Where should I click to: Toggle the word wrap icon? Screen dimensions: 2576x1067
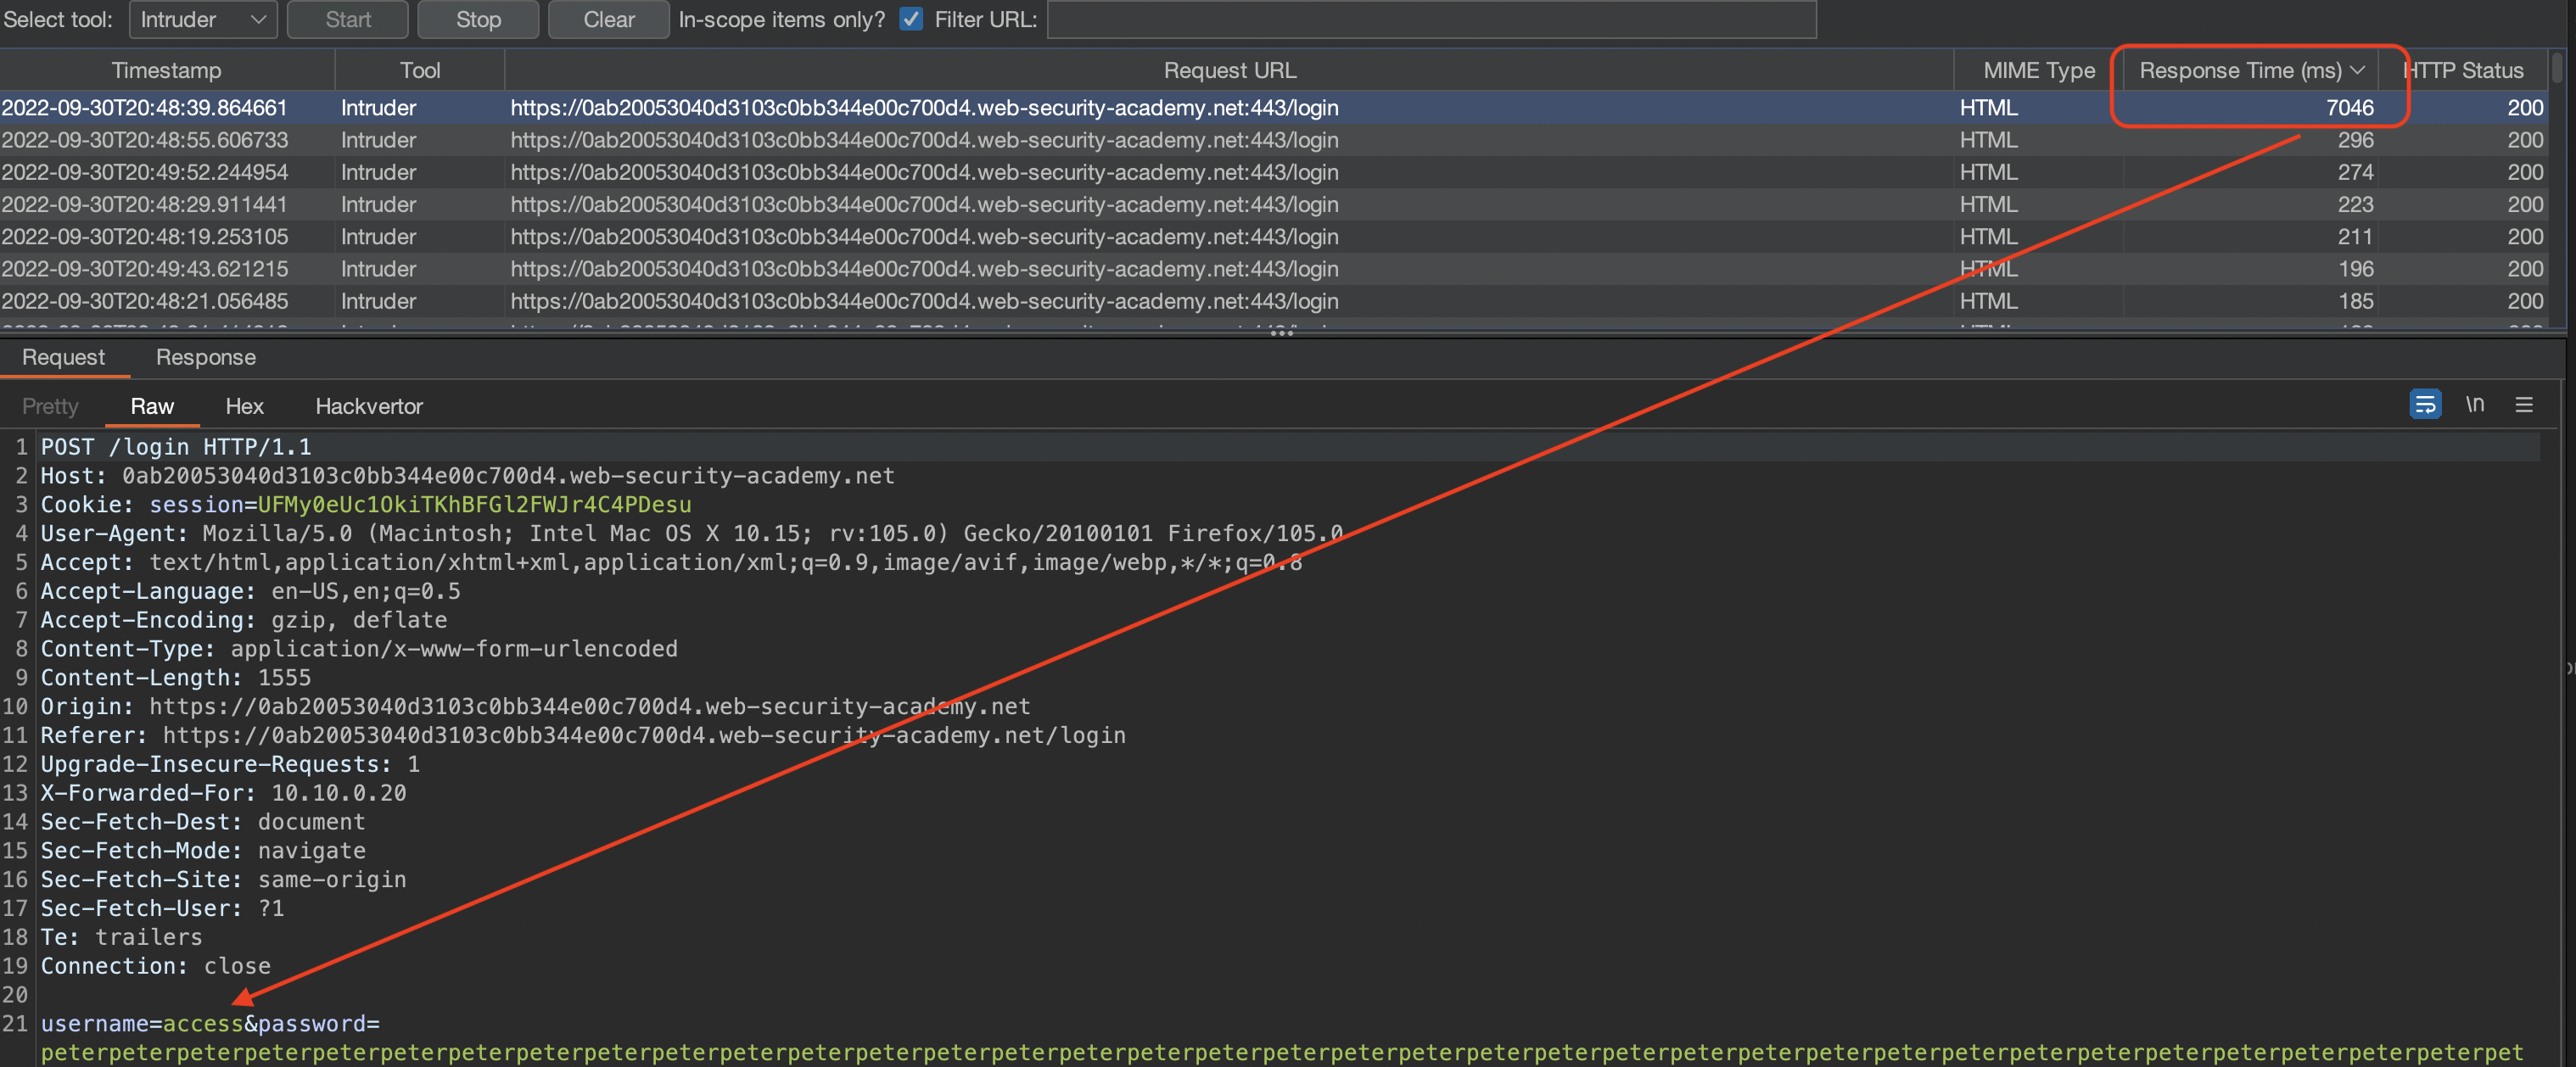click(x=2424, y=405)
